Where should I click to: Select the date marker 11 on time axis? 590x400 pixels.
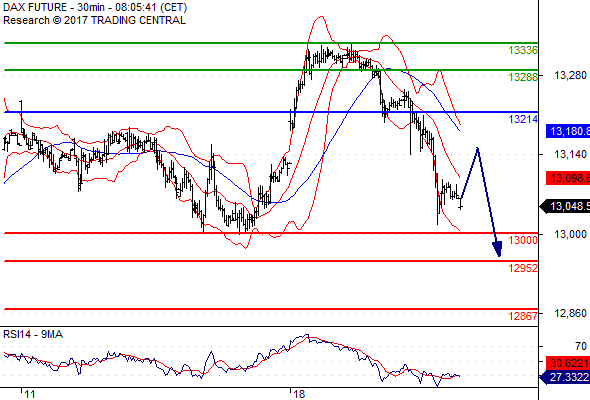pos(30,394)
